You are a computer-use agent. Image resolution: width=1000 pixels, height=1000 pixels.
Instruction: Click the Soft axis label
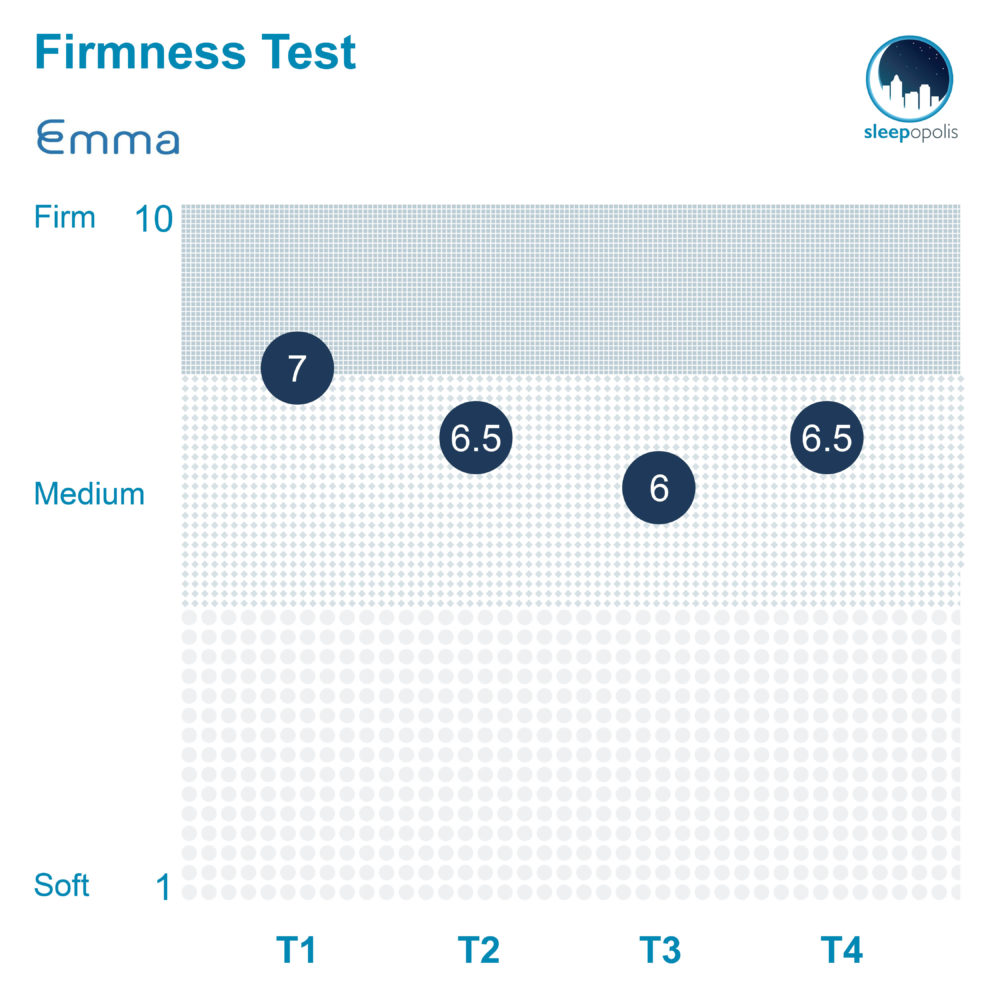(61, 885)
